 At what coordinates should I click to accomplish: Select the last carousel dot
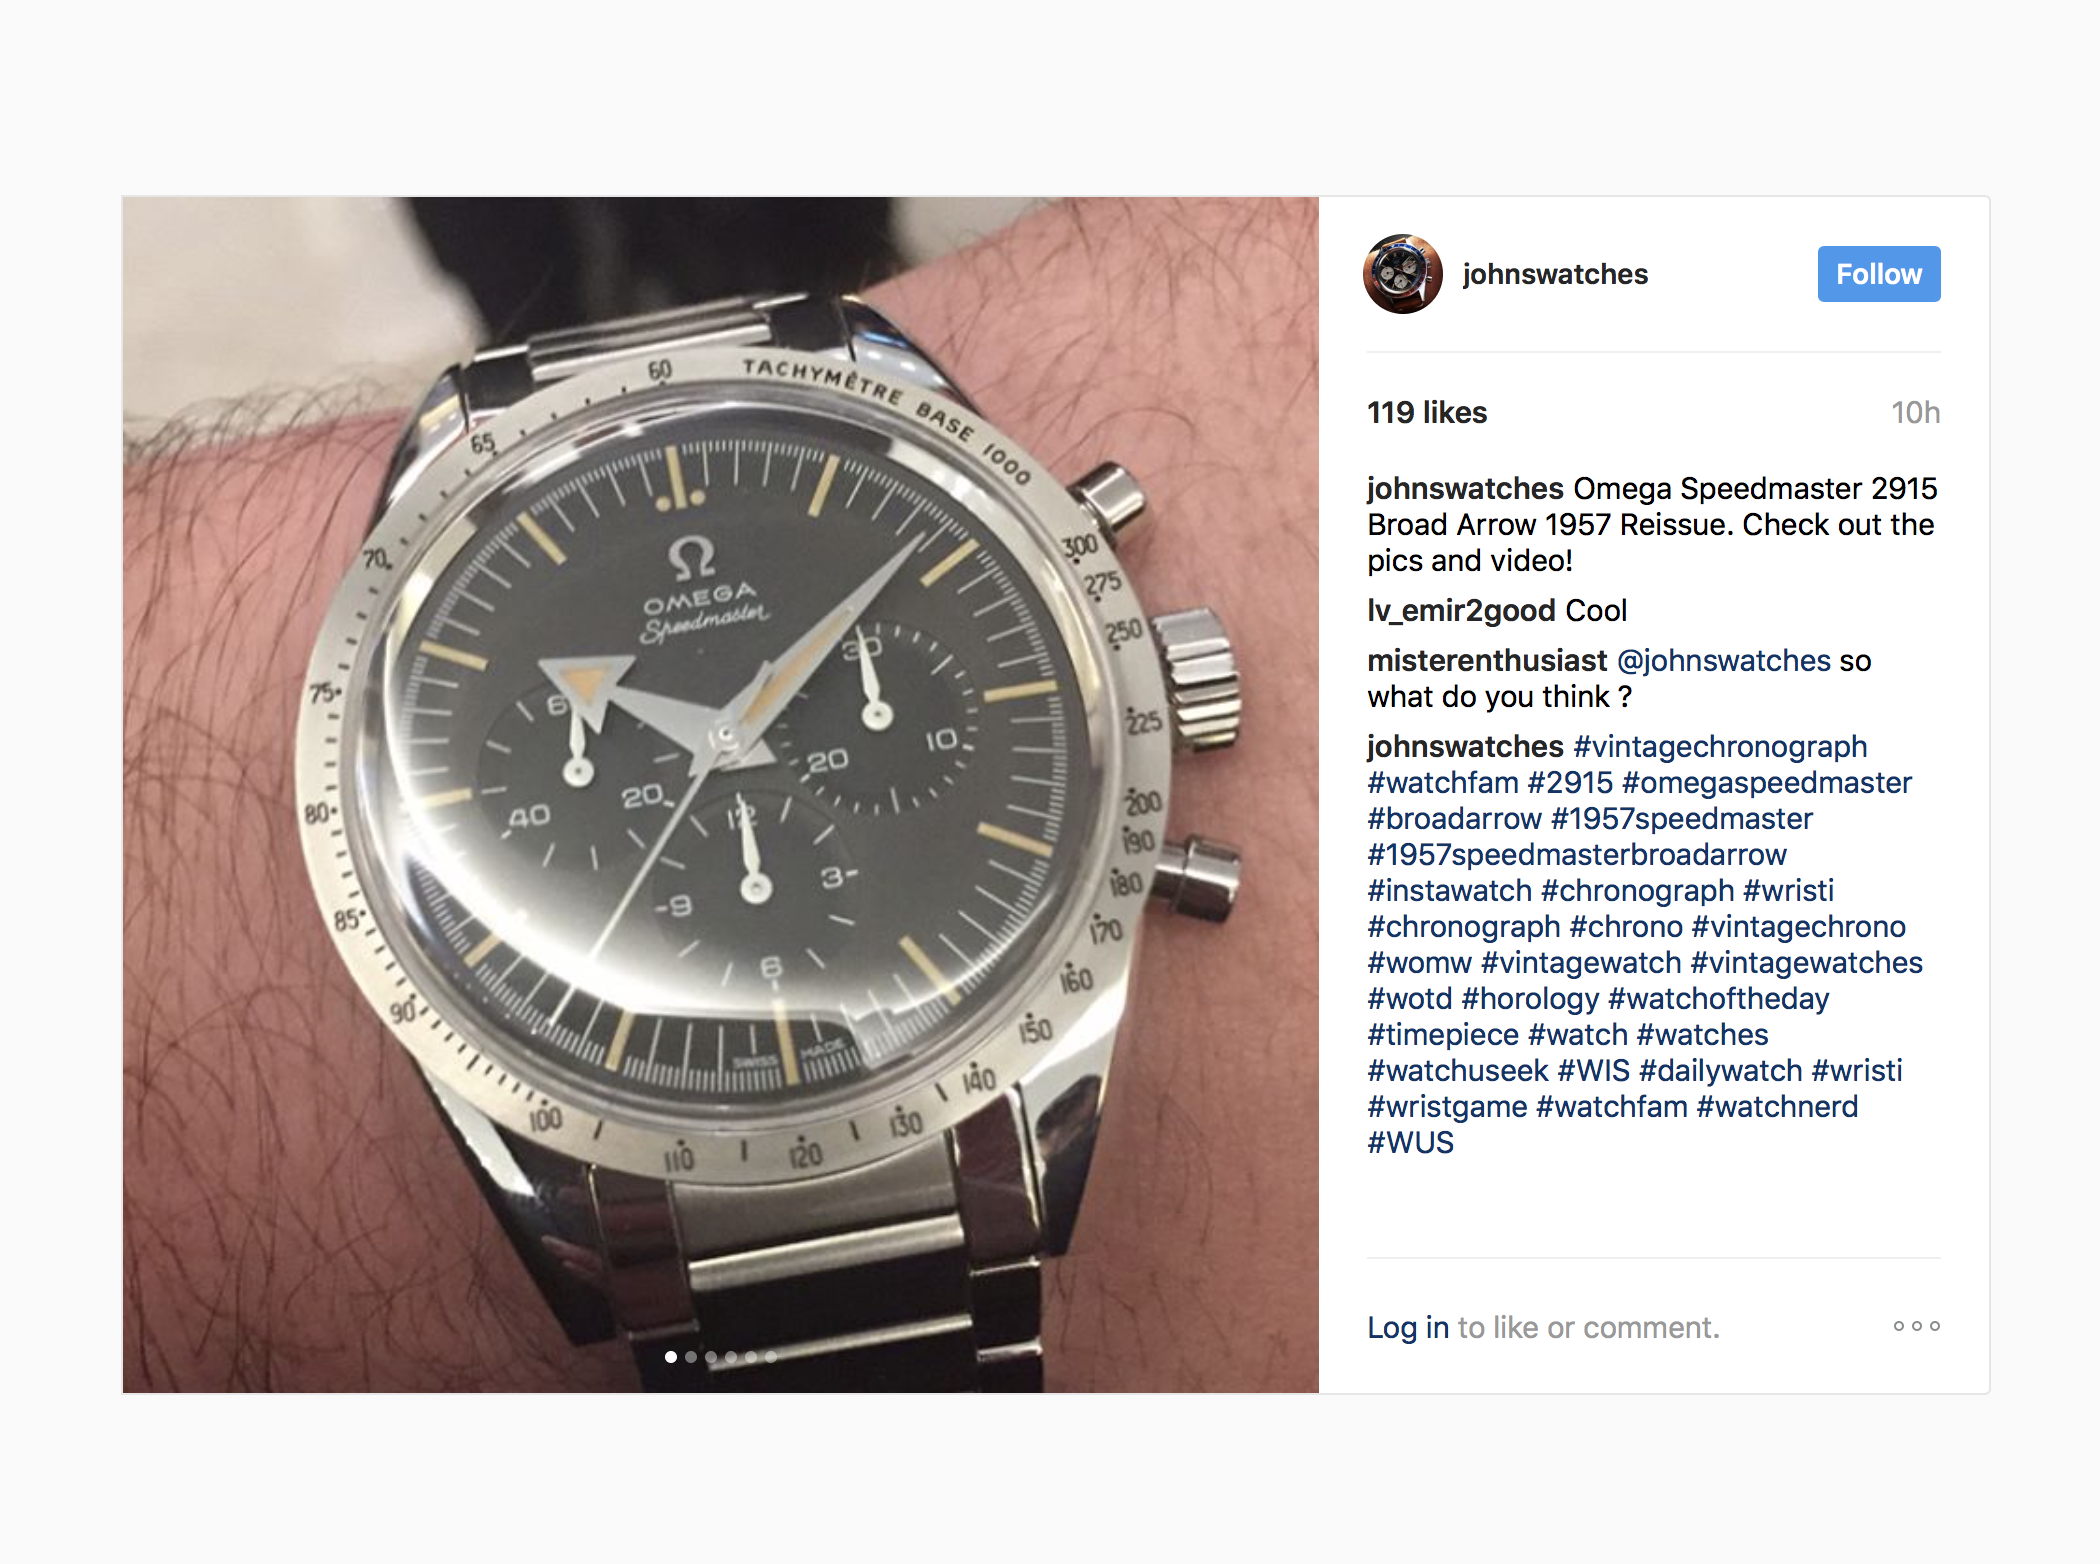(771, 1357)
